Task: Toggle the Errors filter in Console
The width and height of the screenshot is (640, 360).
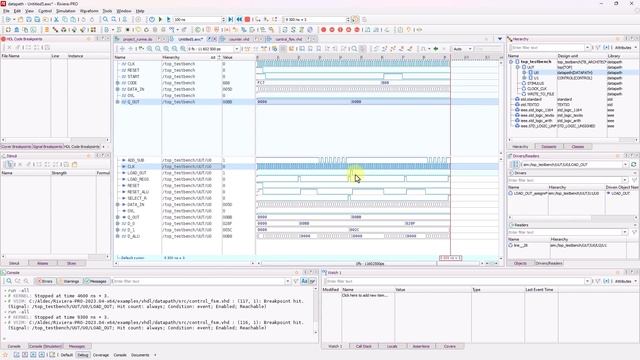Action: pos(45,281)
